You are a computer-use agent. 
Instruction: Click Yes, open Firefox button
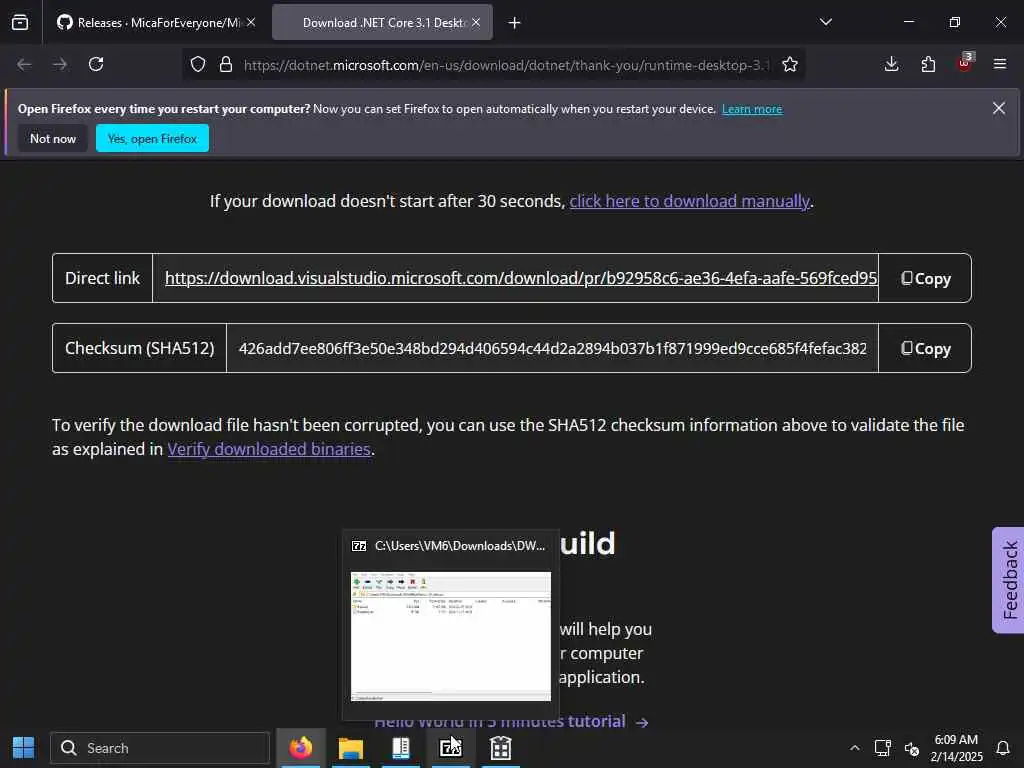coord(152,138)
